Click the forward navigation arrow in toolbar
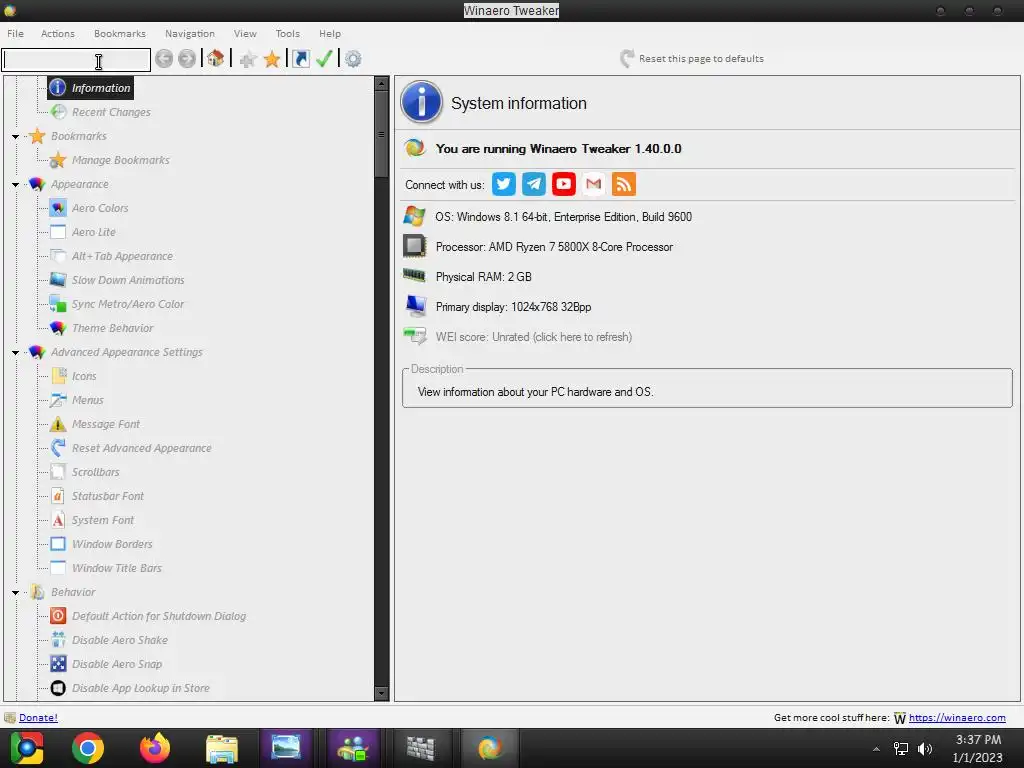Image resolution: width=1024 pixels, height=768 pixels. click(187, 59)
